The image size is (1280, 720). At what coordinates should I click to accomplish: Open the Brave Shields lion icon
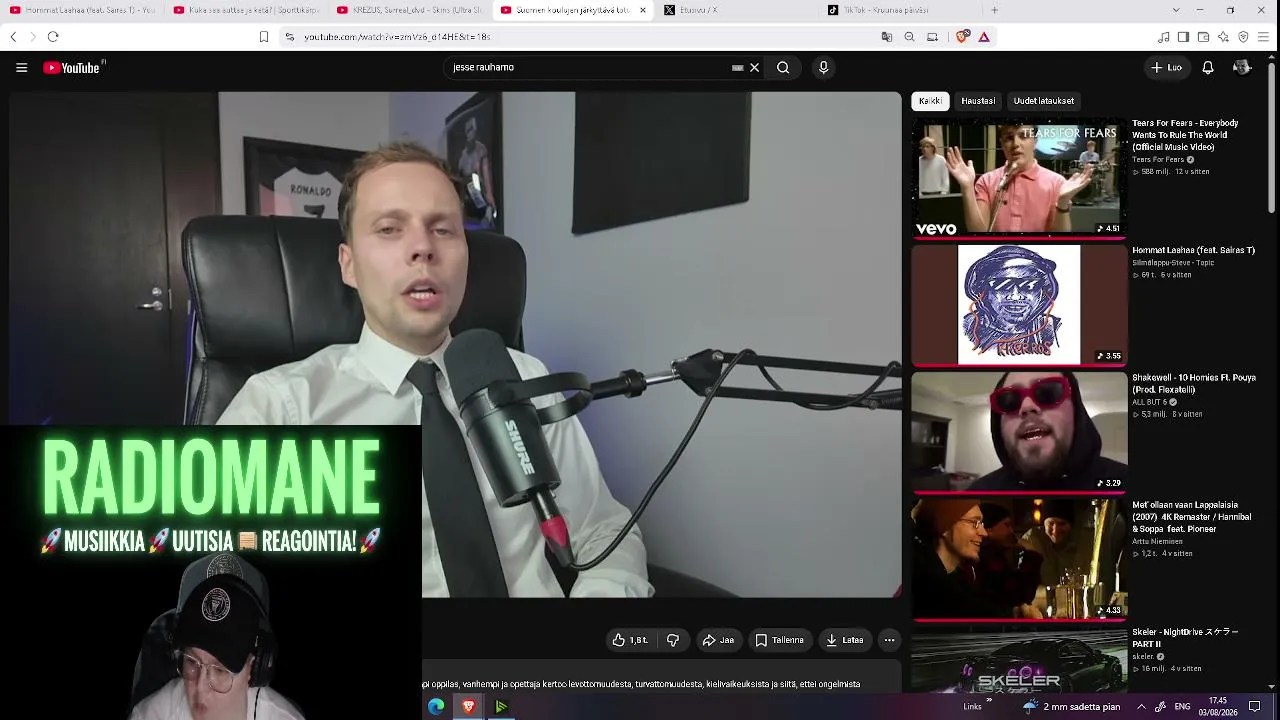click(x=962, y=37)
